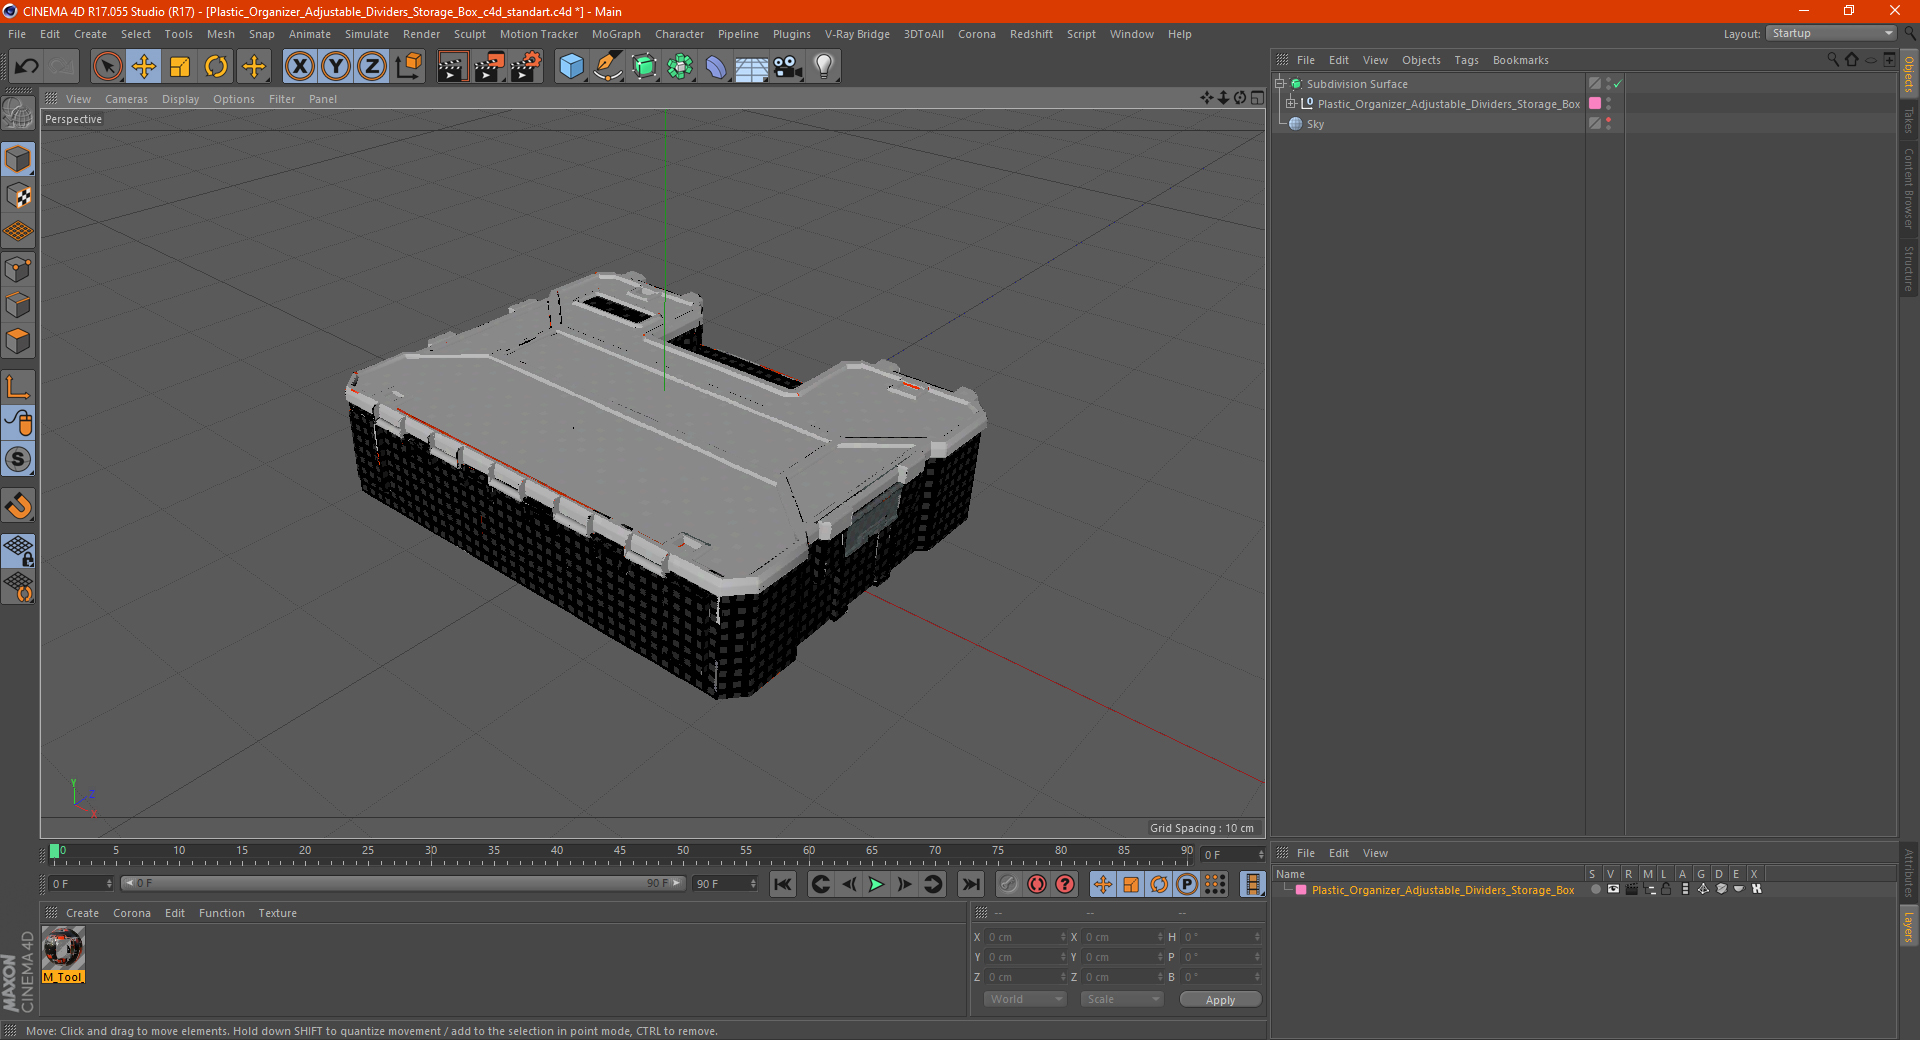
Task: Toggle layer visibility eye for Plastic_Organizer layer
Action: coord(1613,889)
